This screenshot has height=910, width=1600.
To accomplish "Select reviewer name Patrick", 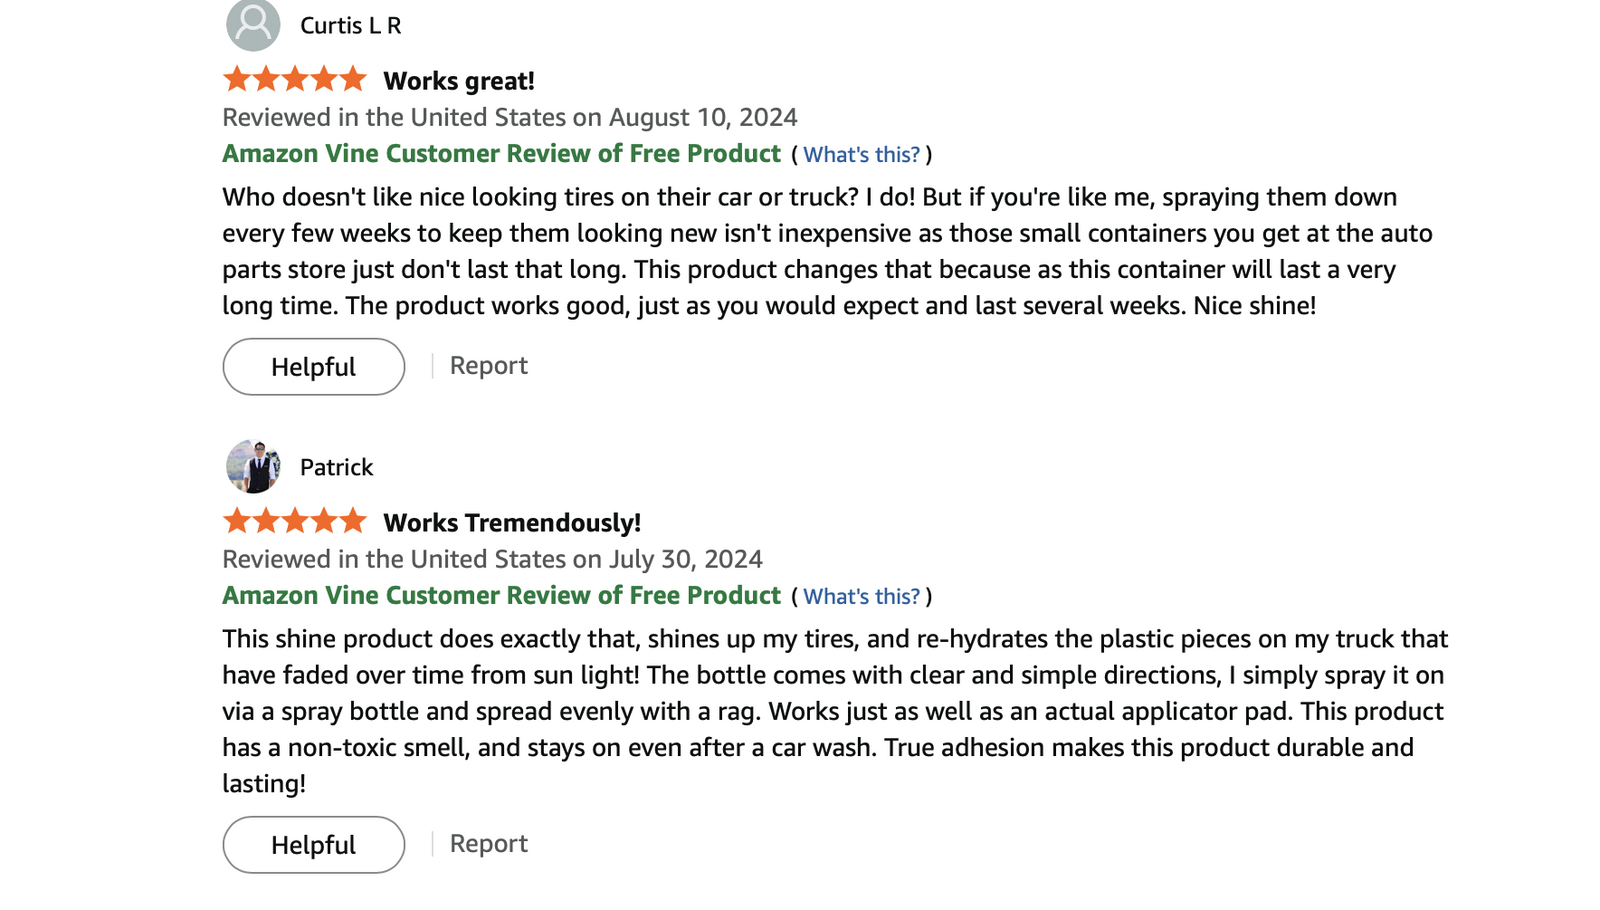I will [335, 466].
